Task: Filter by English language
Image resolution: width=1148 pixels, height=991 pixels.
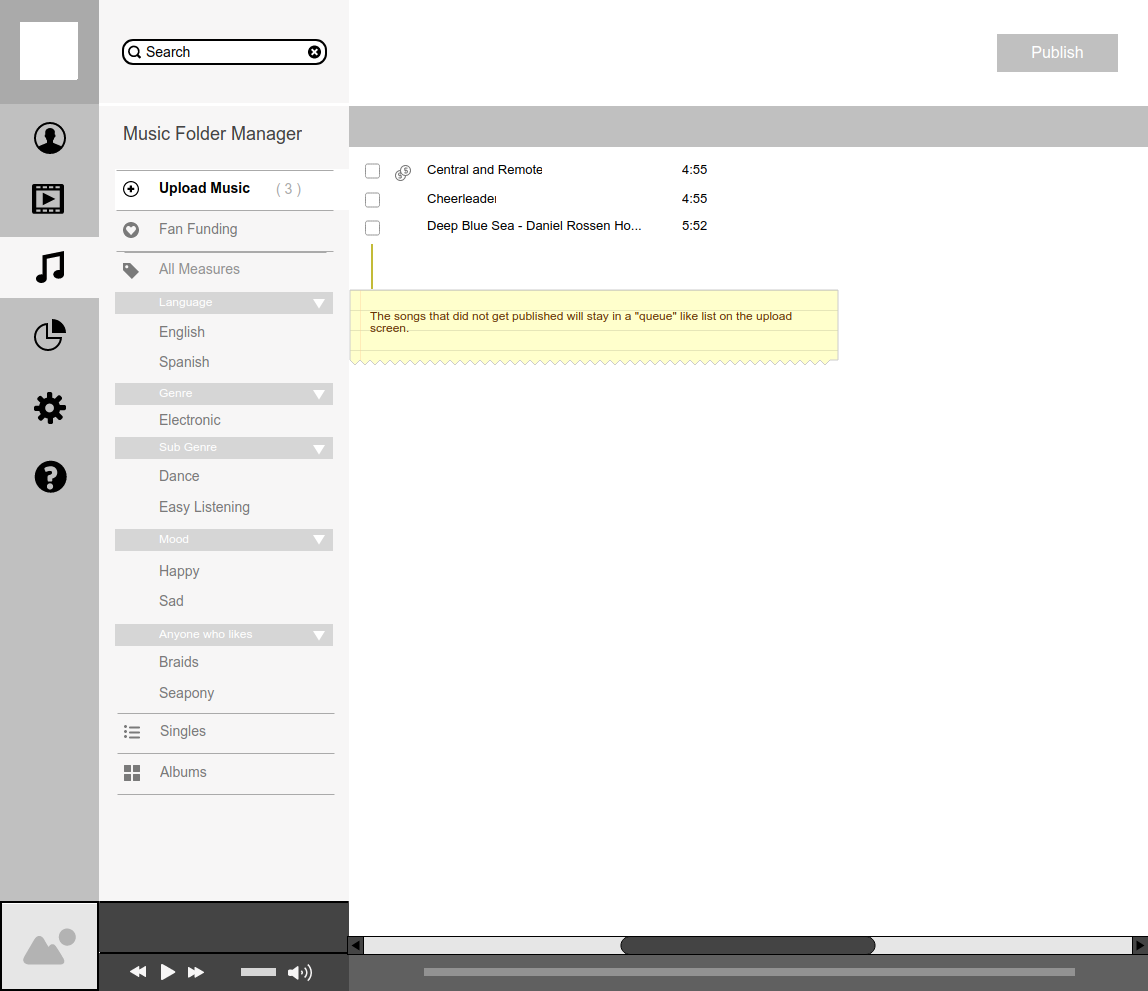Action: (182, 332)
